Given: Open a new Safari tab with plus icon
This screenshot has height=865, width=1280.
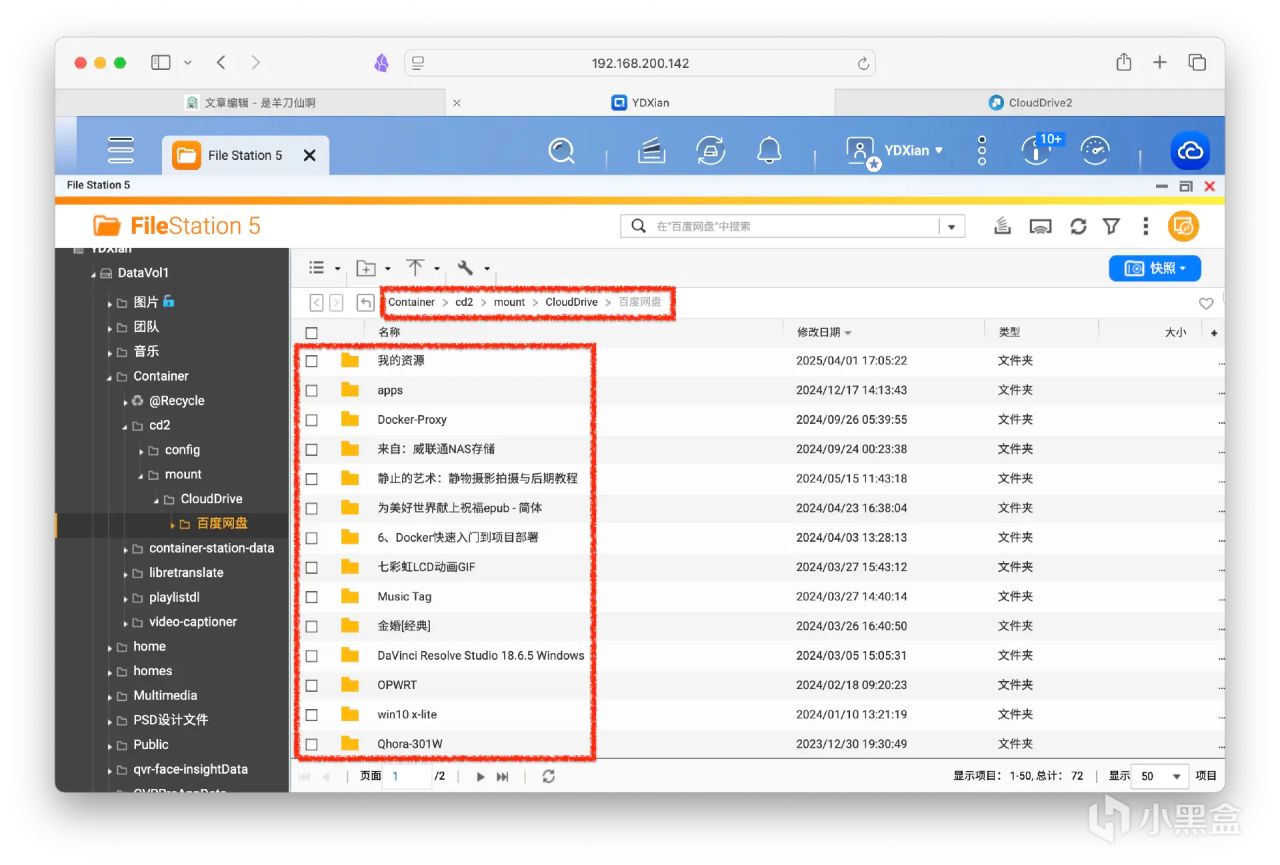Looking at the screenshot, I should (1160, 62).
